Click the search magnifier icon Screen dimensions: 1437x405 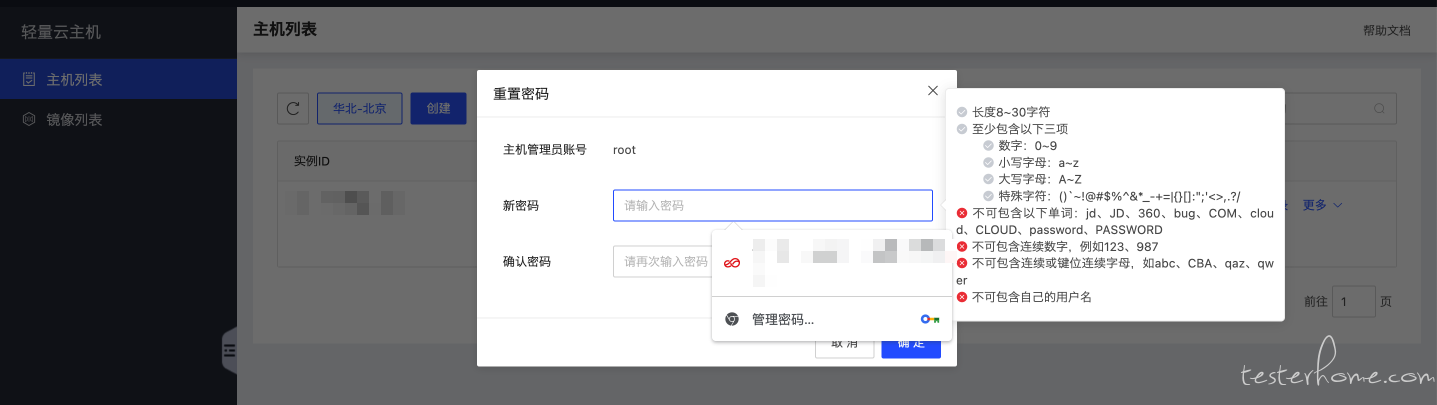(x=1379, y=108)
